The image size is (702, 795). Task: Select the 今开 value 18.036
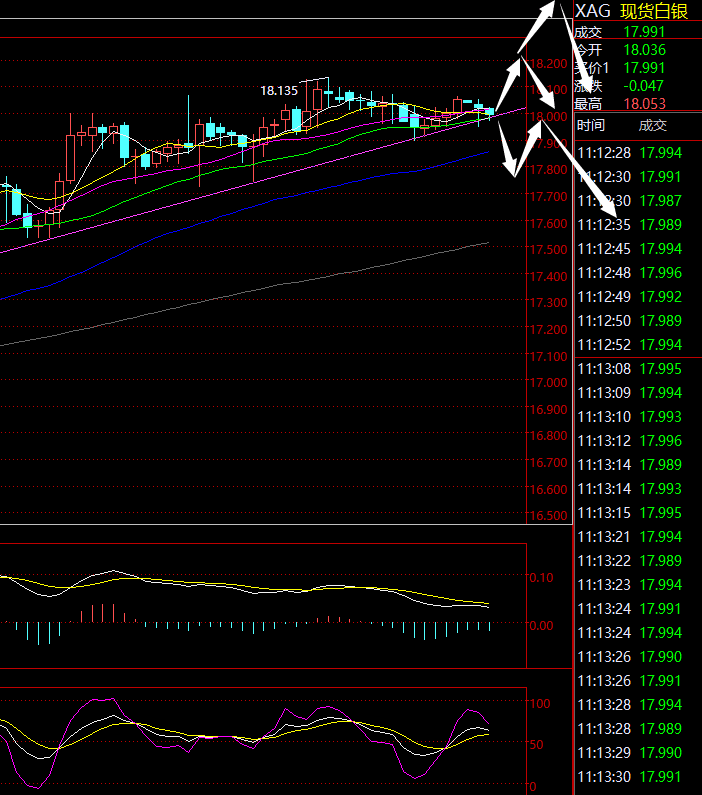click(644, 50)
